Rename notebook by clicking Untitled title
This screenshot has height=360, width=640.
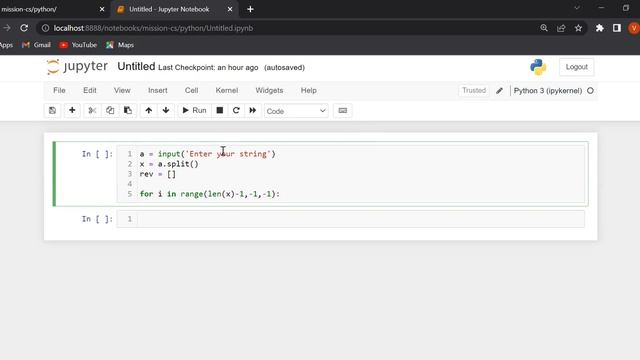click(x=136, y=67)
